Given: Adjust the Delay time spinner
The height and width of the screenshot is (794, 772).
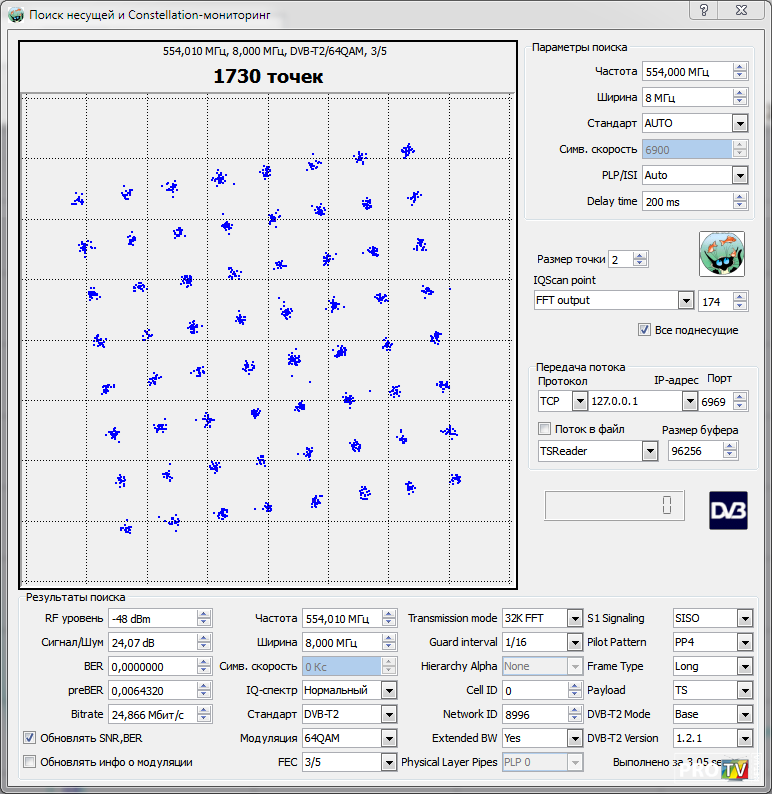Looking at the screenshot, I should click(x=740, y=201).
